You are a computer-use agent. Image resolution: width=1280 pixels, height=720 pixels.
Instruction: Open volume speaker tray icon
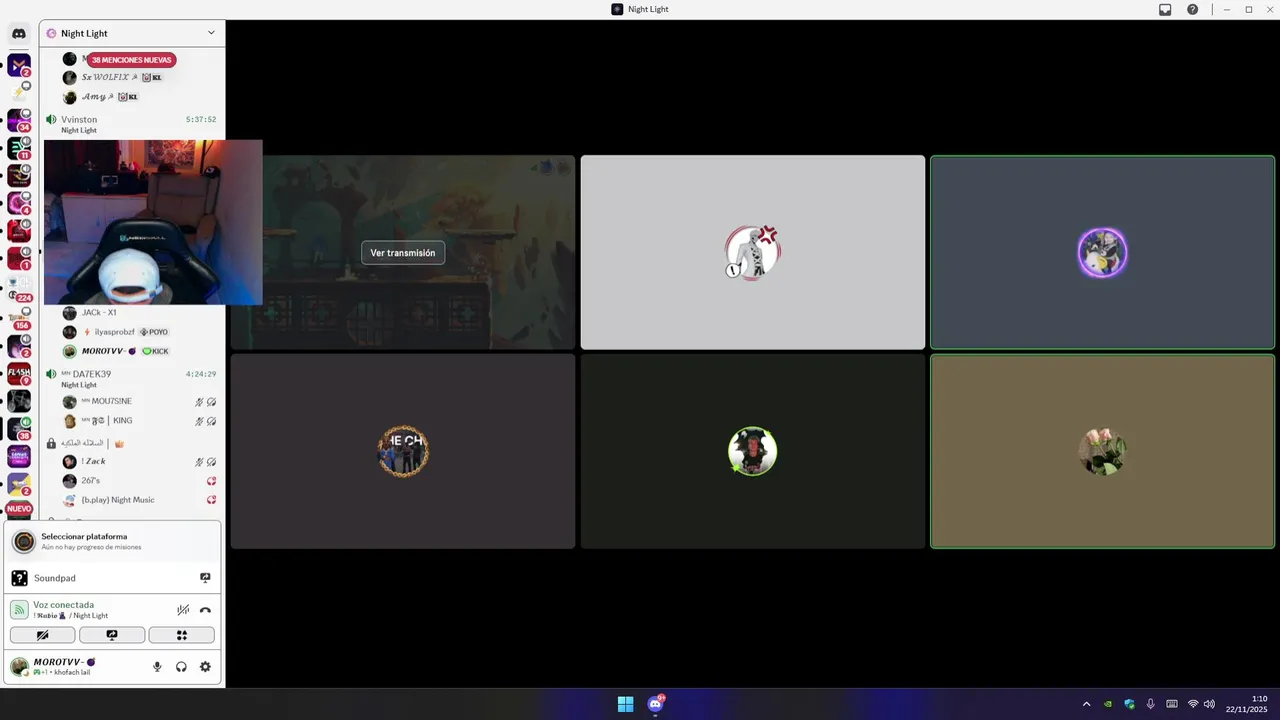click(x=1209, y=704)
